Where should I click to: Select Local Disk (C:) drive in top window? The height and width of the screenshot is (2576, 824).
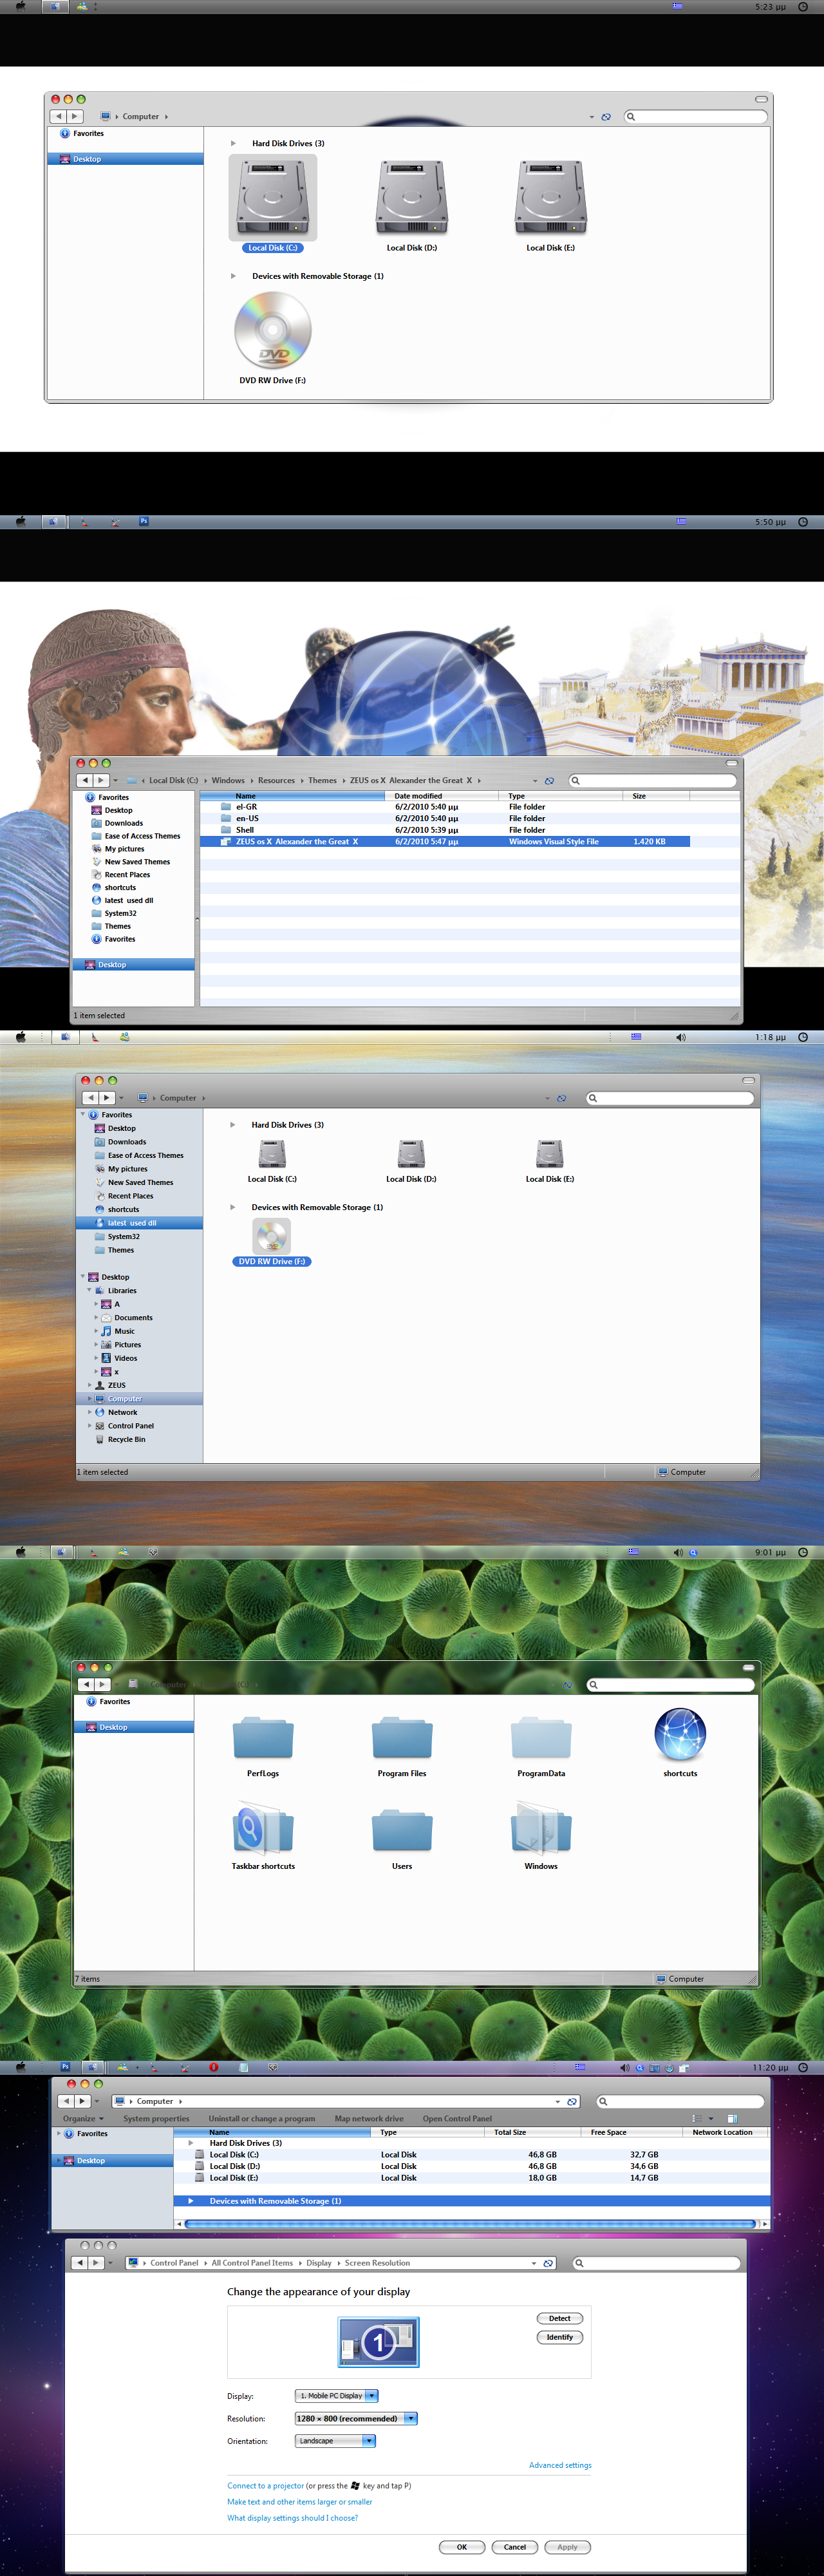[x=272, y=203]
